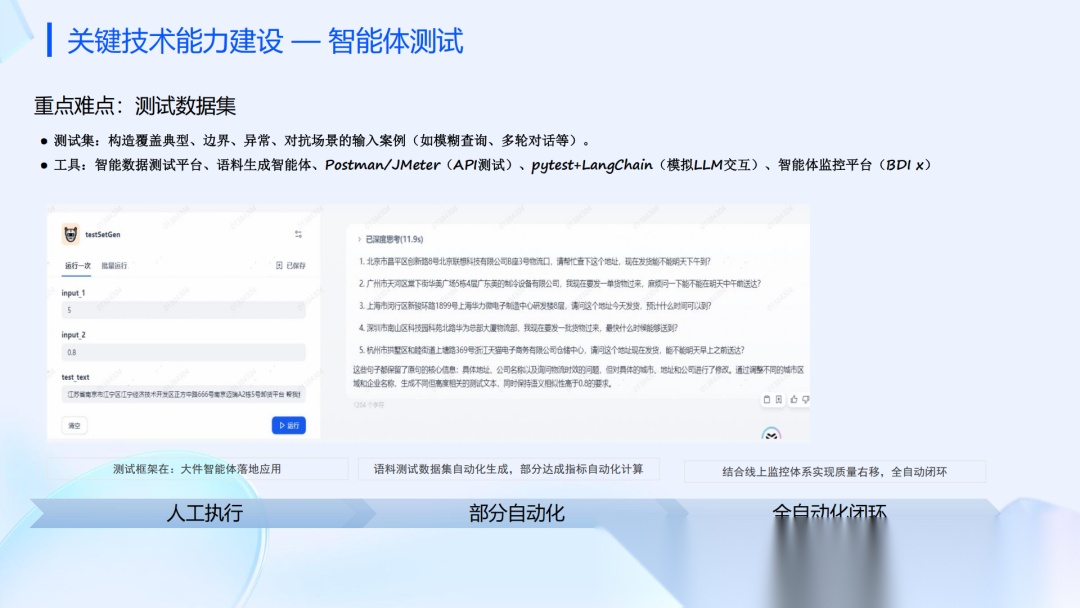Click the test_text input field
Screen dimensions: 1080x608
183,395
